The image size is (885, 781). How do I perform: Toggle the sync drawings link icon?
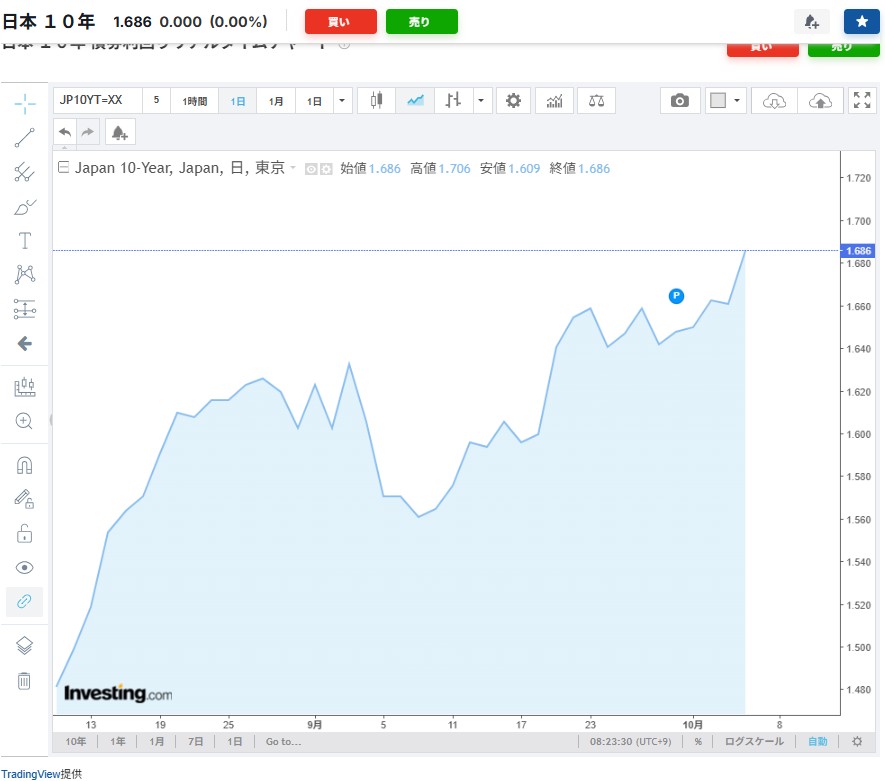[x=24, y=602]
